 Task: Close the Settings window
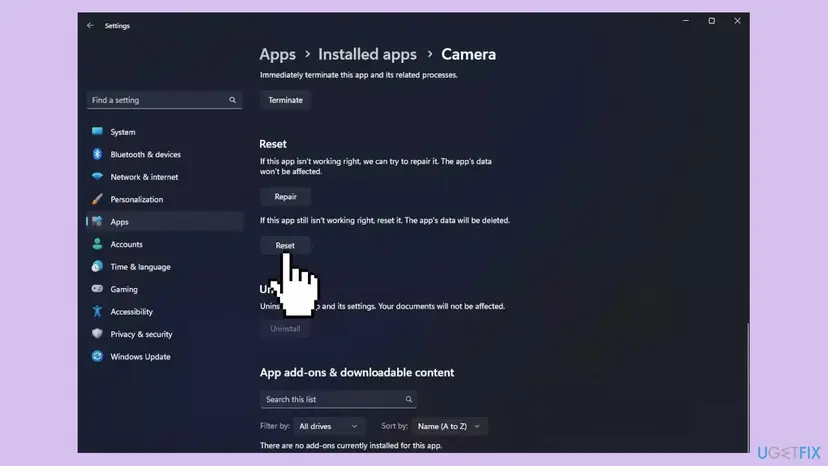pos(737,21)
